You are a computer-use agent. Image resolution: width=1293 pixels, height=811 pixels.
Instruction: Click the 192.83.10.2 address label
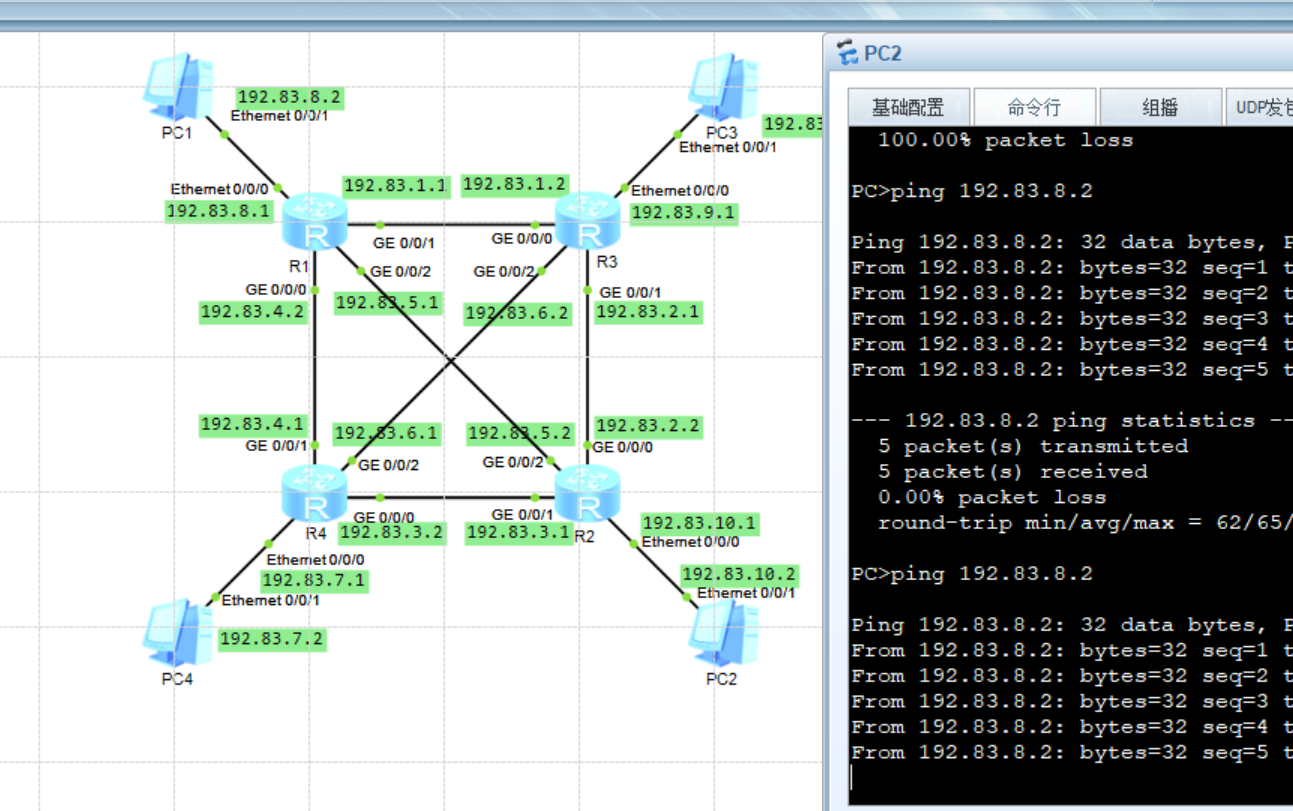pos(740,575)
